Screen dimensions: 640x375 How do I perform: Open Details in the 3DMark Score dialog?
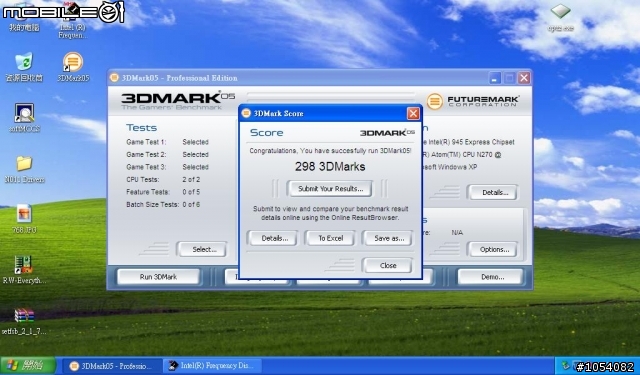pyautogui.click(x=274, y=238)
